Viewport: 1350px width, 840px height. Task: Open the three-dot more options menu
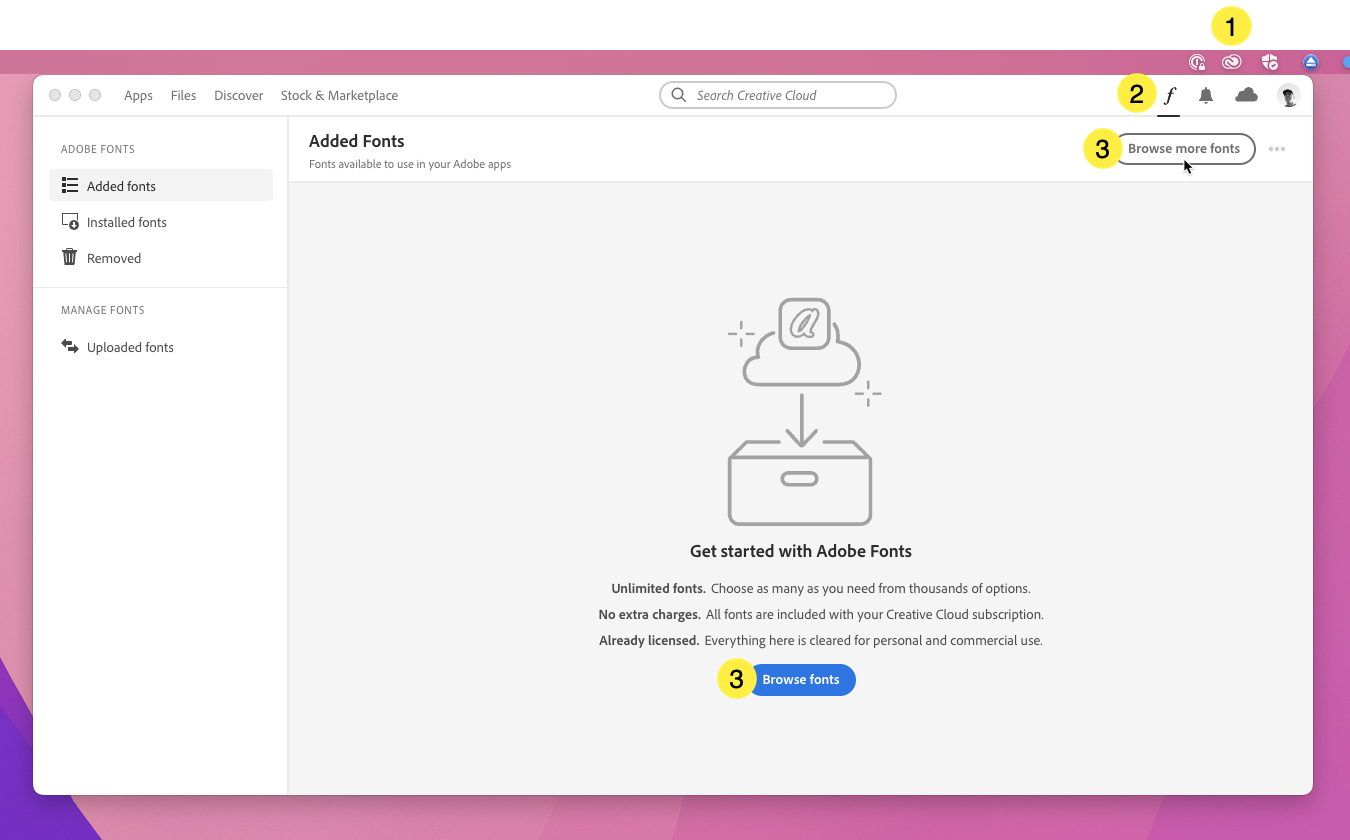(x=1277, y=149)
